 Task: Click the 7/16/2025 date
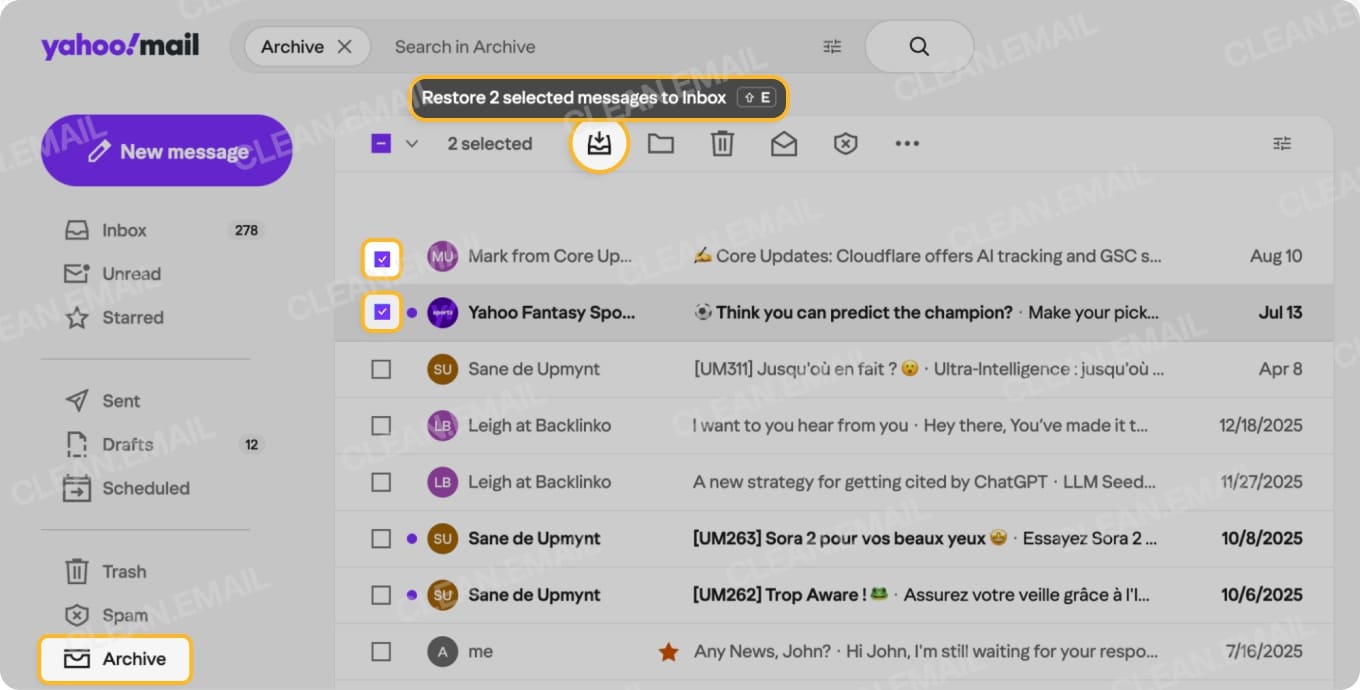tap(1264, 652)
